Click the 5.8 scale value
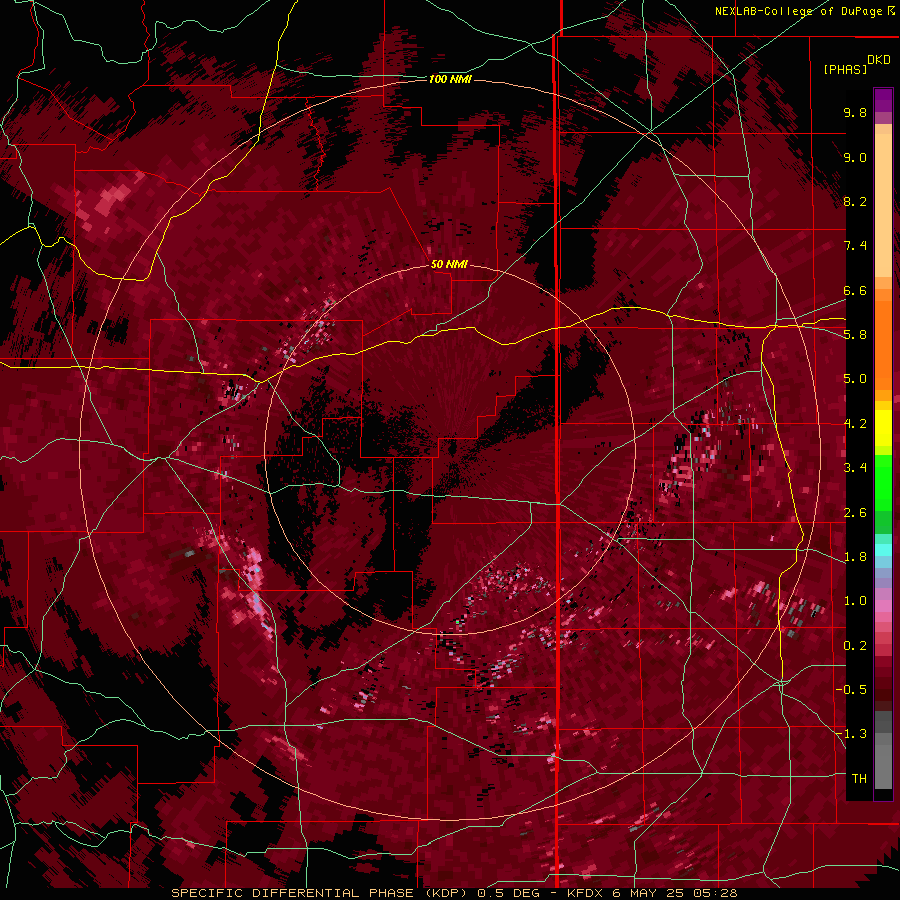This screenshot has height=900, width=900. click(x=855, y=335)
